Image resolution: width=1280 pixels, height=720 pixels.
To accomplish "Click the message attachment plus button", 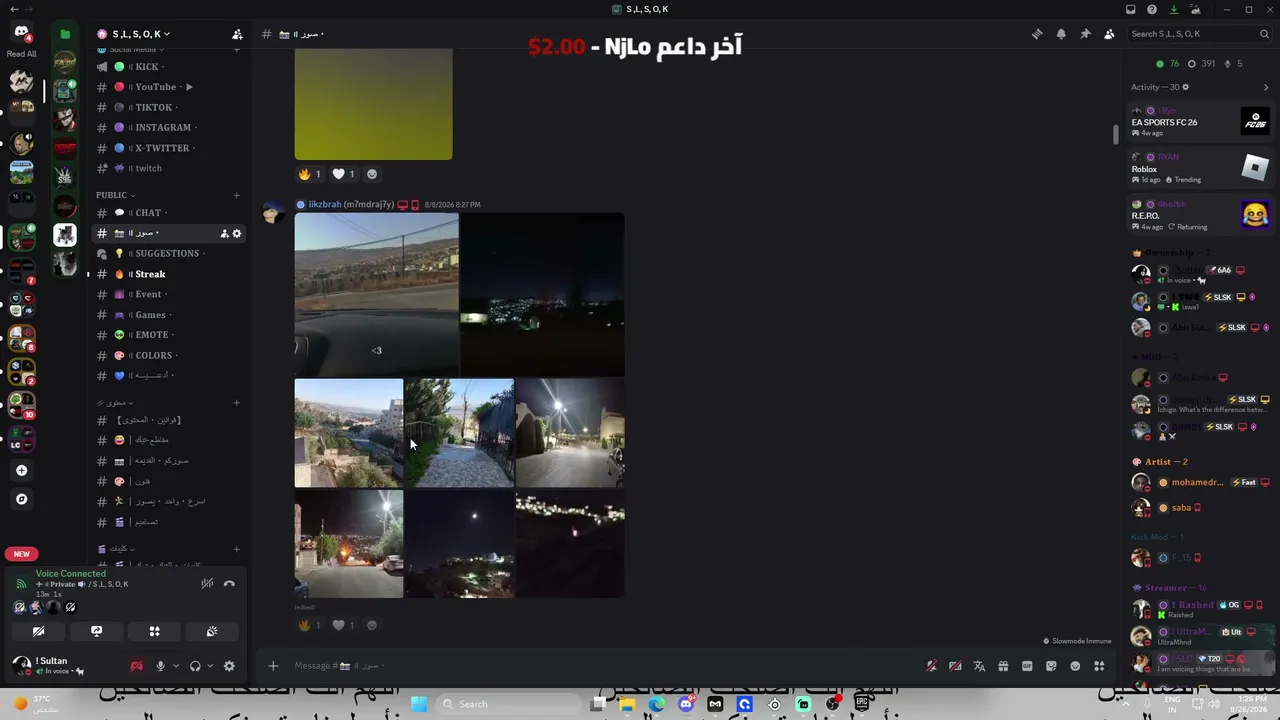I will pos(272,666).
